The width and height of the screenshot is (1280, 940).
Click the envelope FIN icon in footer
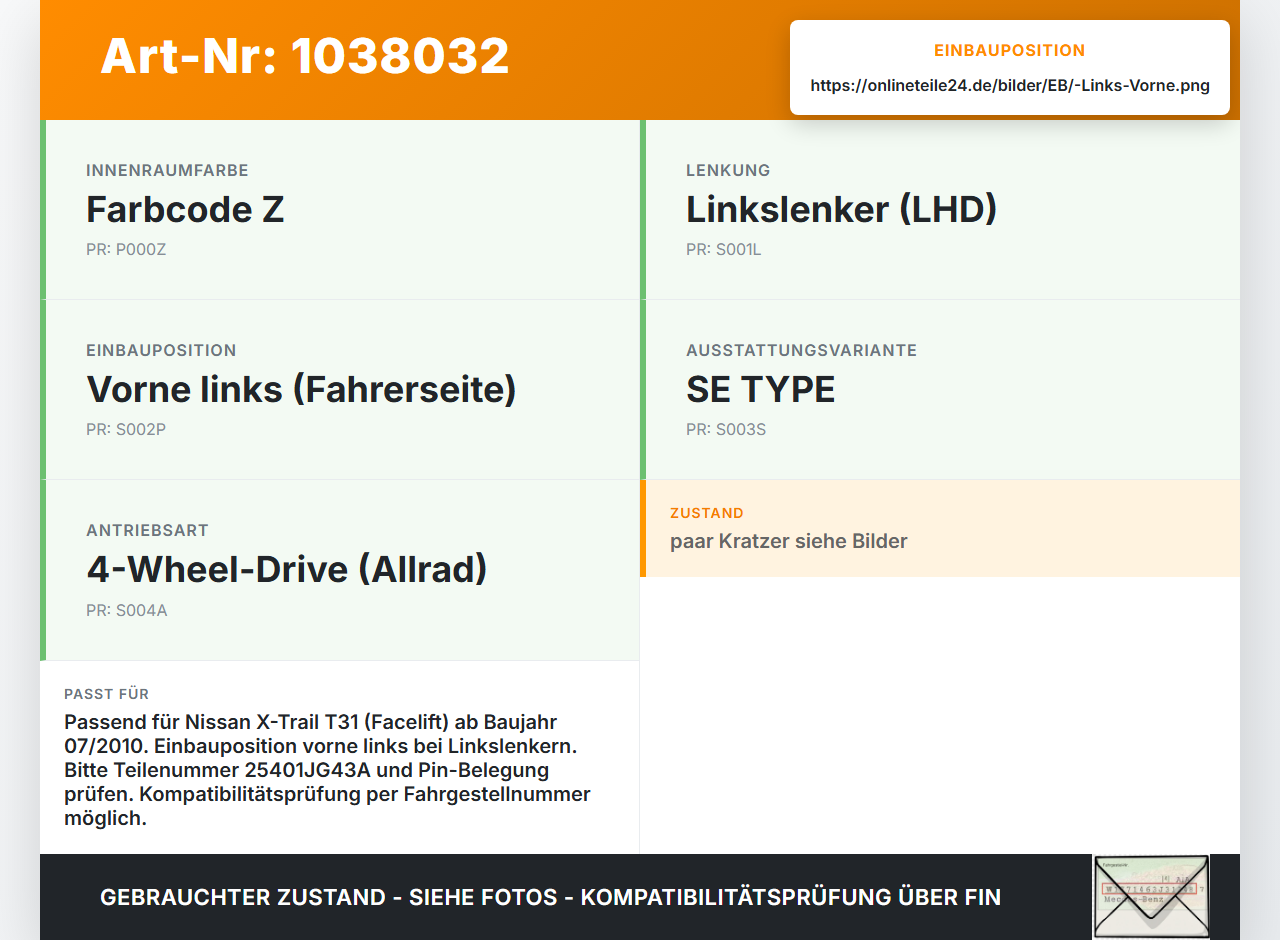1151,897
